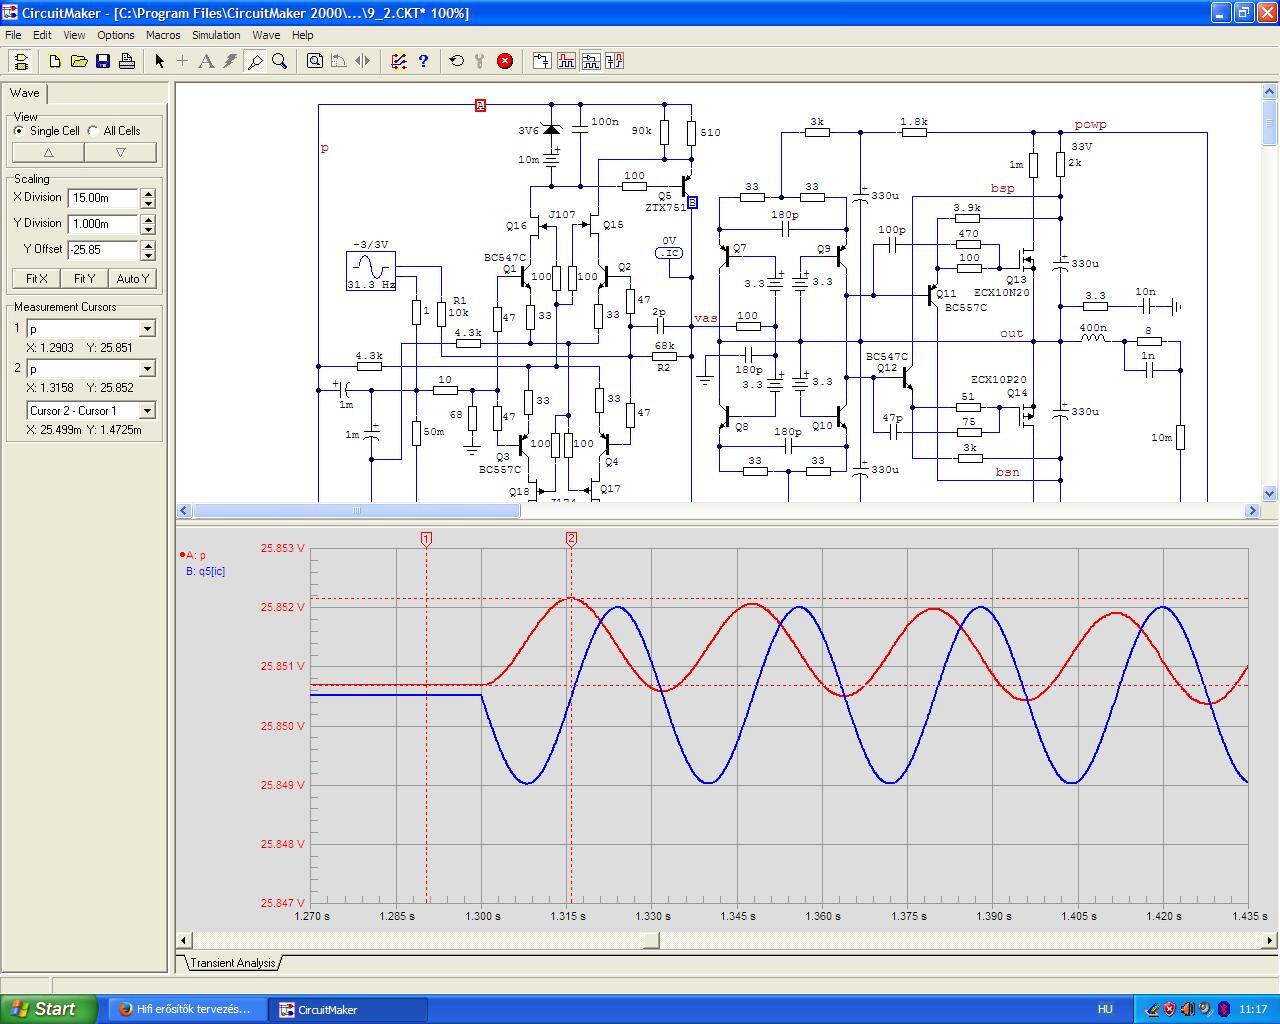Select the Single Cell radio button
Image resolution: width=1280 pixels, height=1024 pixels.
(x=19, y=131)
